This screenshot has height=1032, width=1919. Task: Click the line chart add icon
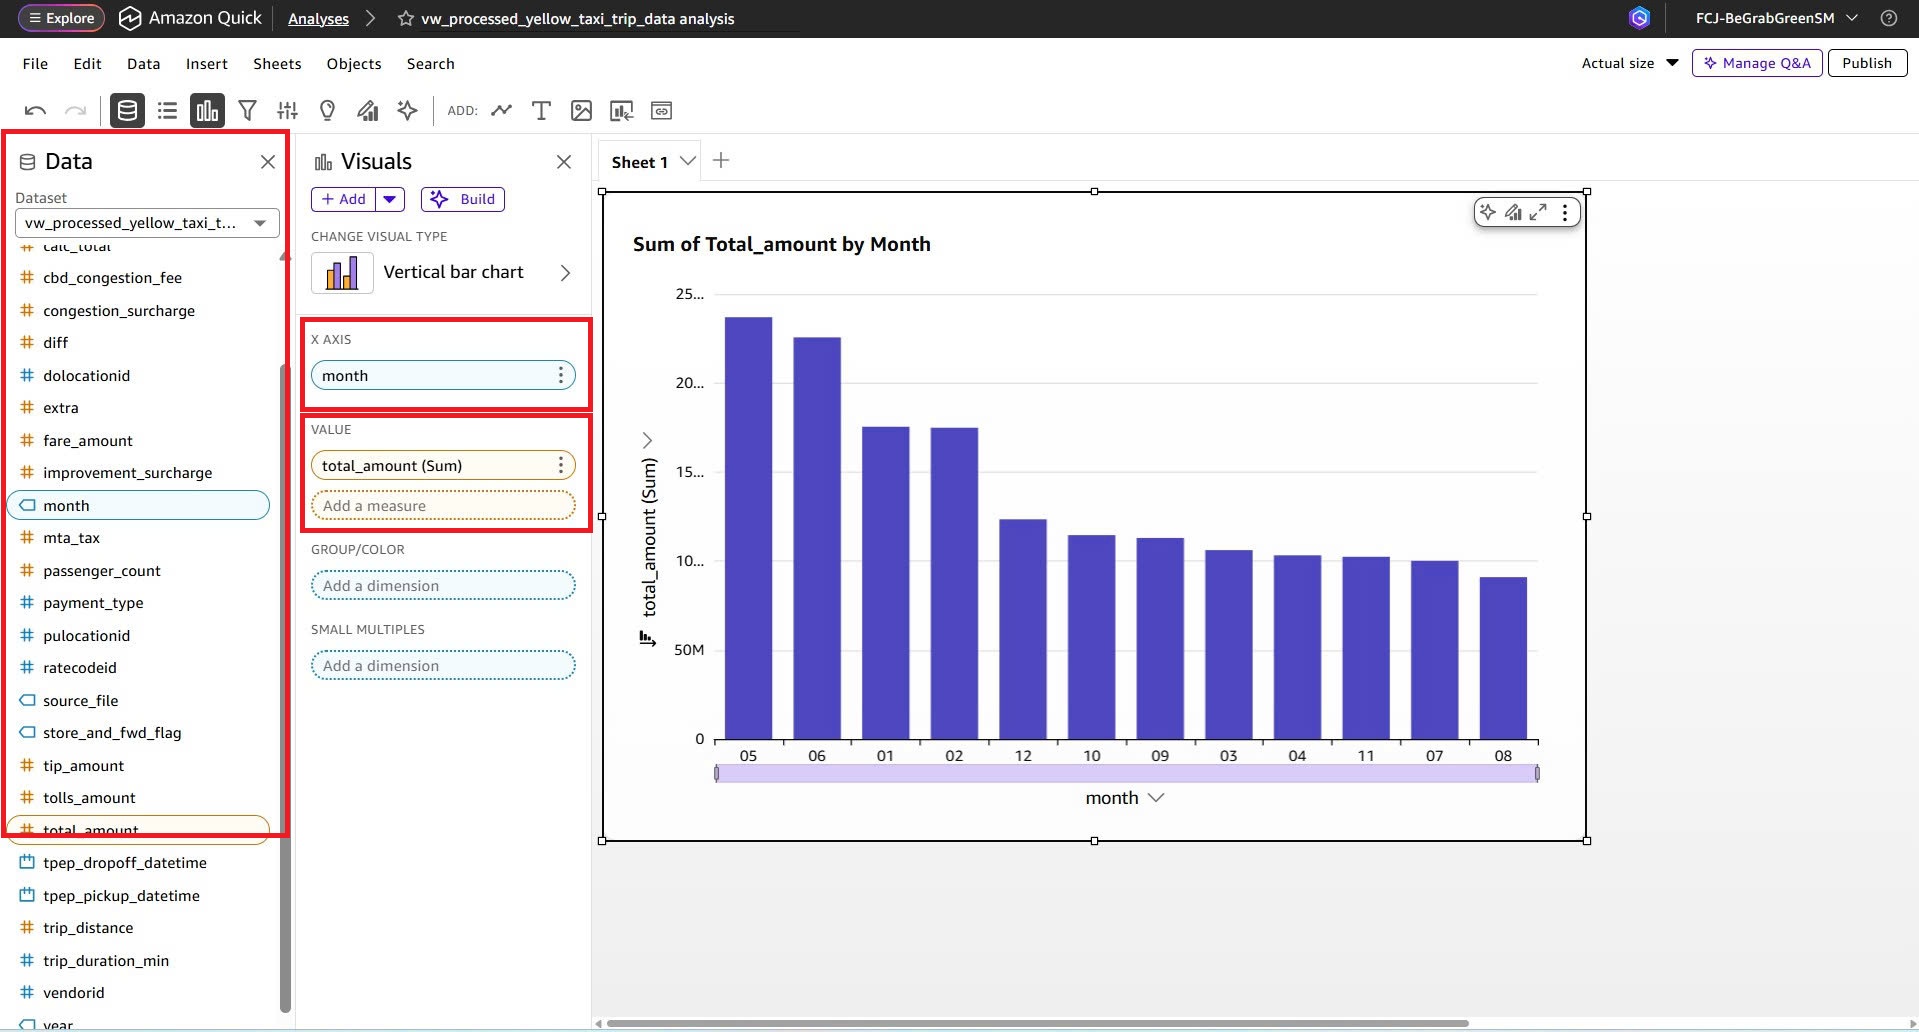click(502, 111)
